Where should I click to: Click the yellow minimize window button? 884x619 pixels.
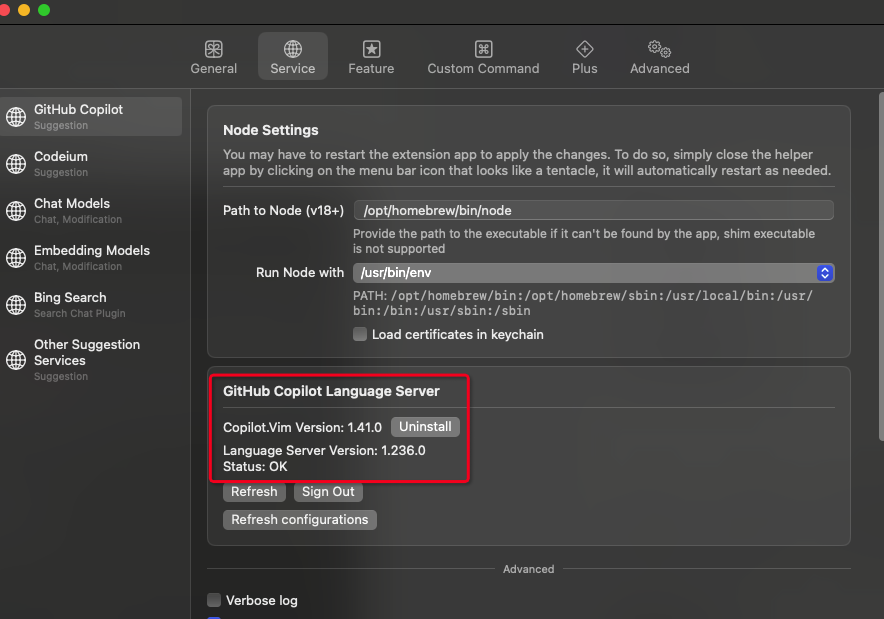coord(24,10)
